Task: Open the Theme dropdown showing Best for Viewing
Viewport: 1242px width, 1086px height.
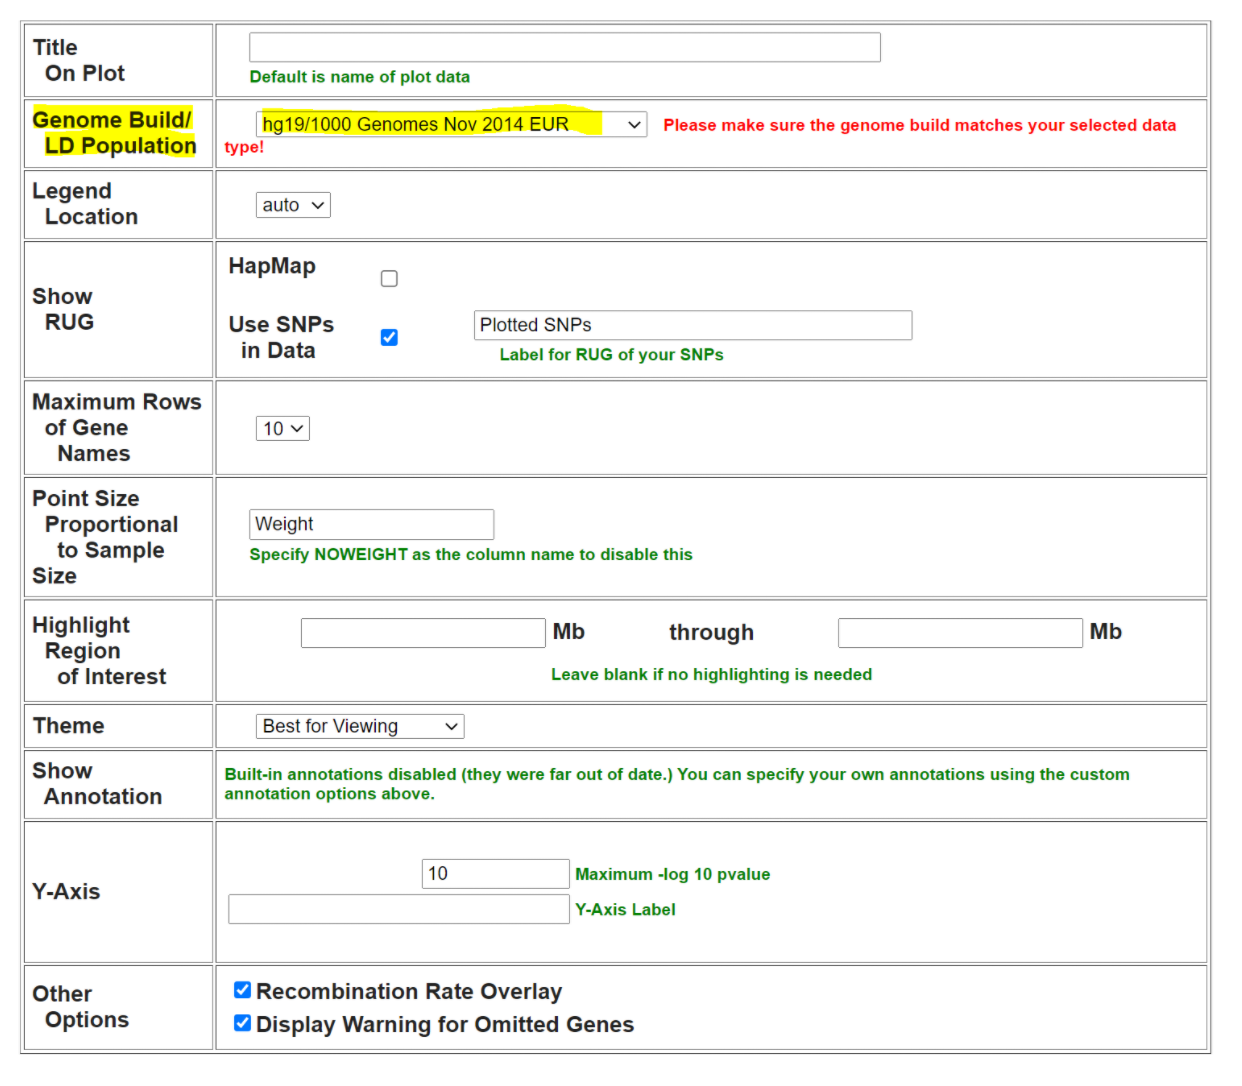Action: pos(360,727)
